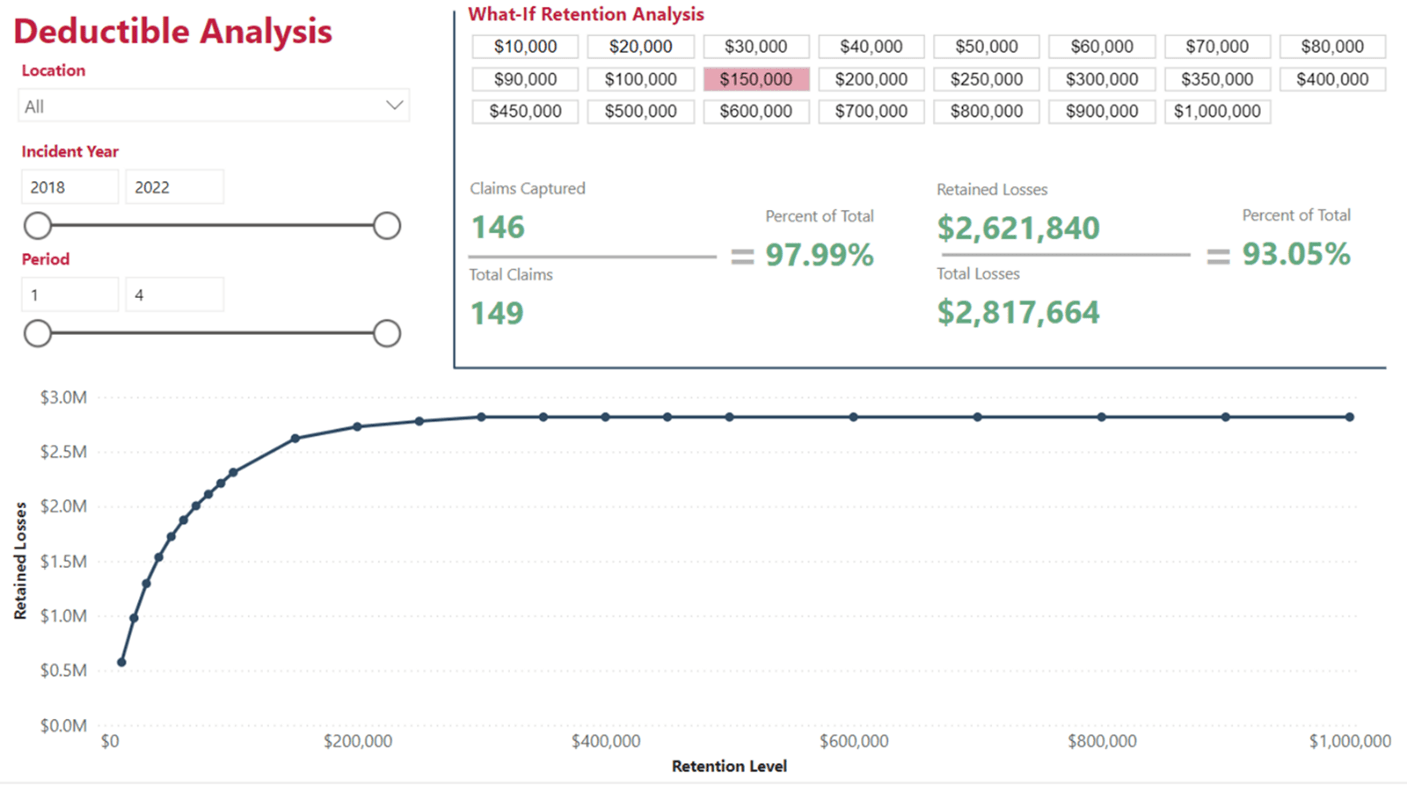The width and height of the screenshot is (1407, 785).
Task: Click the Location dropdown chevron arrow
Action: (396, 104)
